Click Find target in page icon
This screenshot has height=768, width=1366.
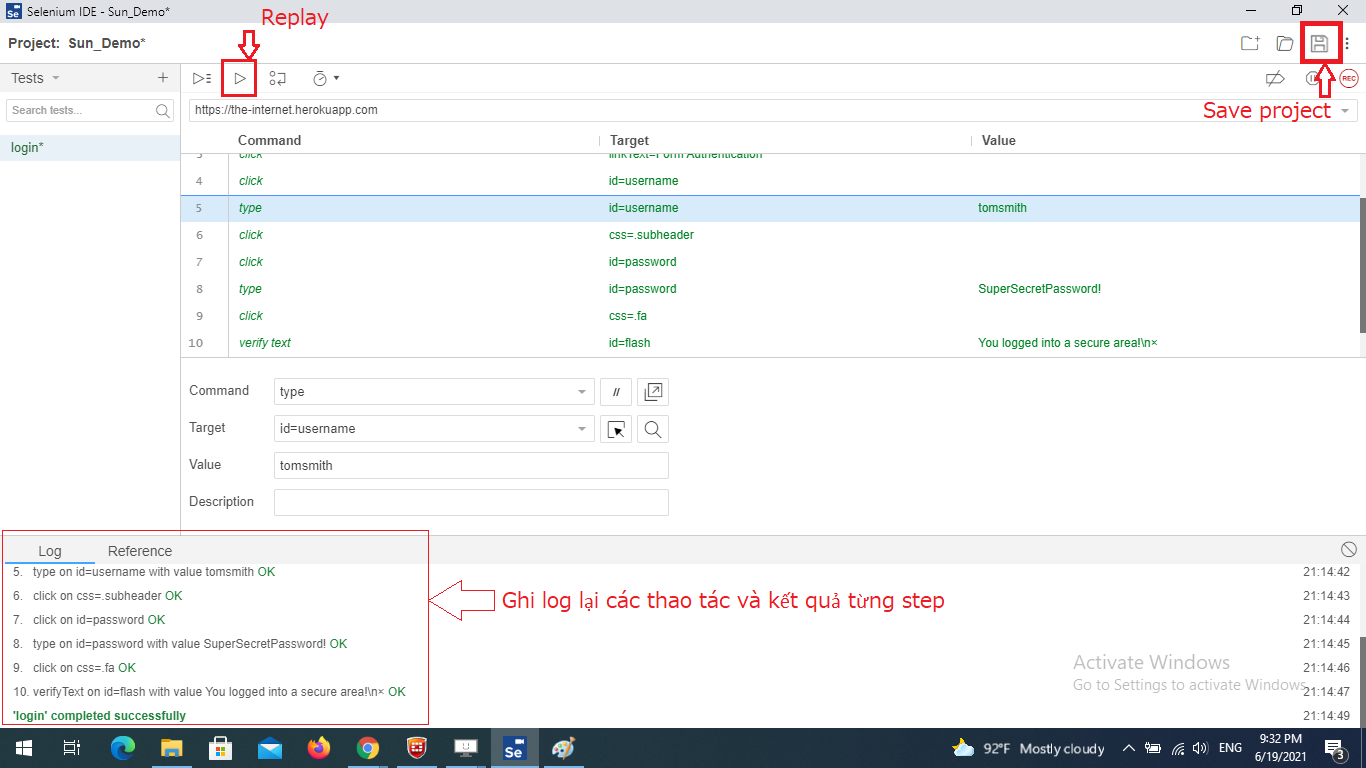tap(653, 429)
